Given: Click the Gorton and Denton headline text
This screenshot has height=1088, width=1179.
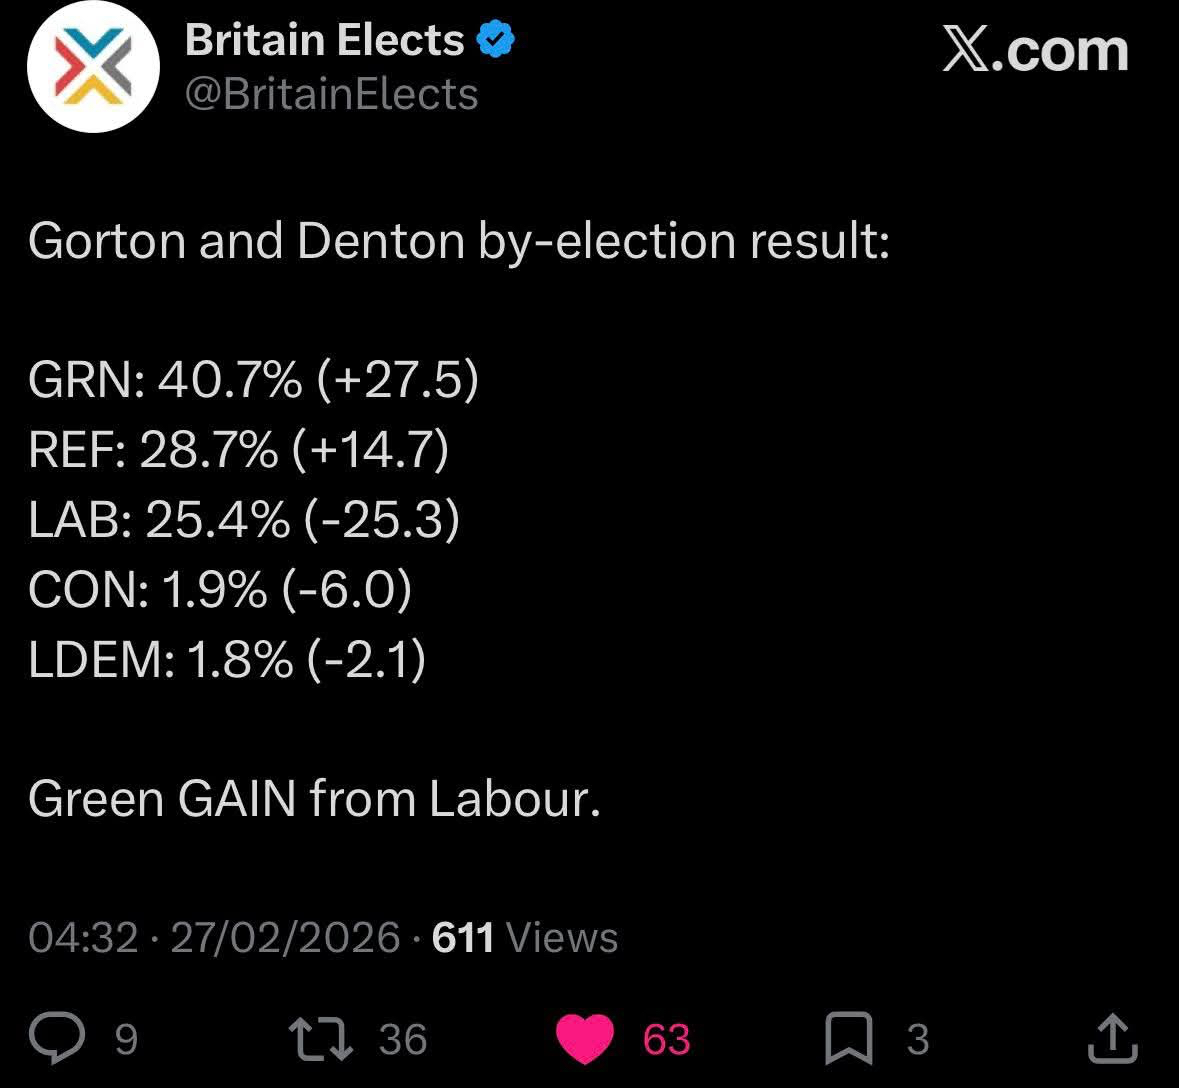Looking at the screenshot, I should click(459, 241).
